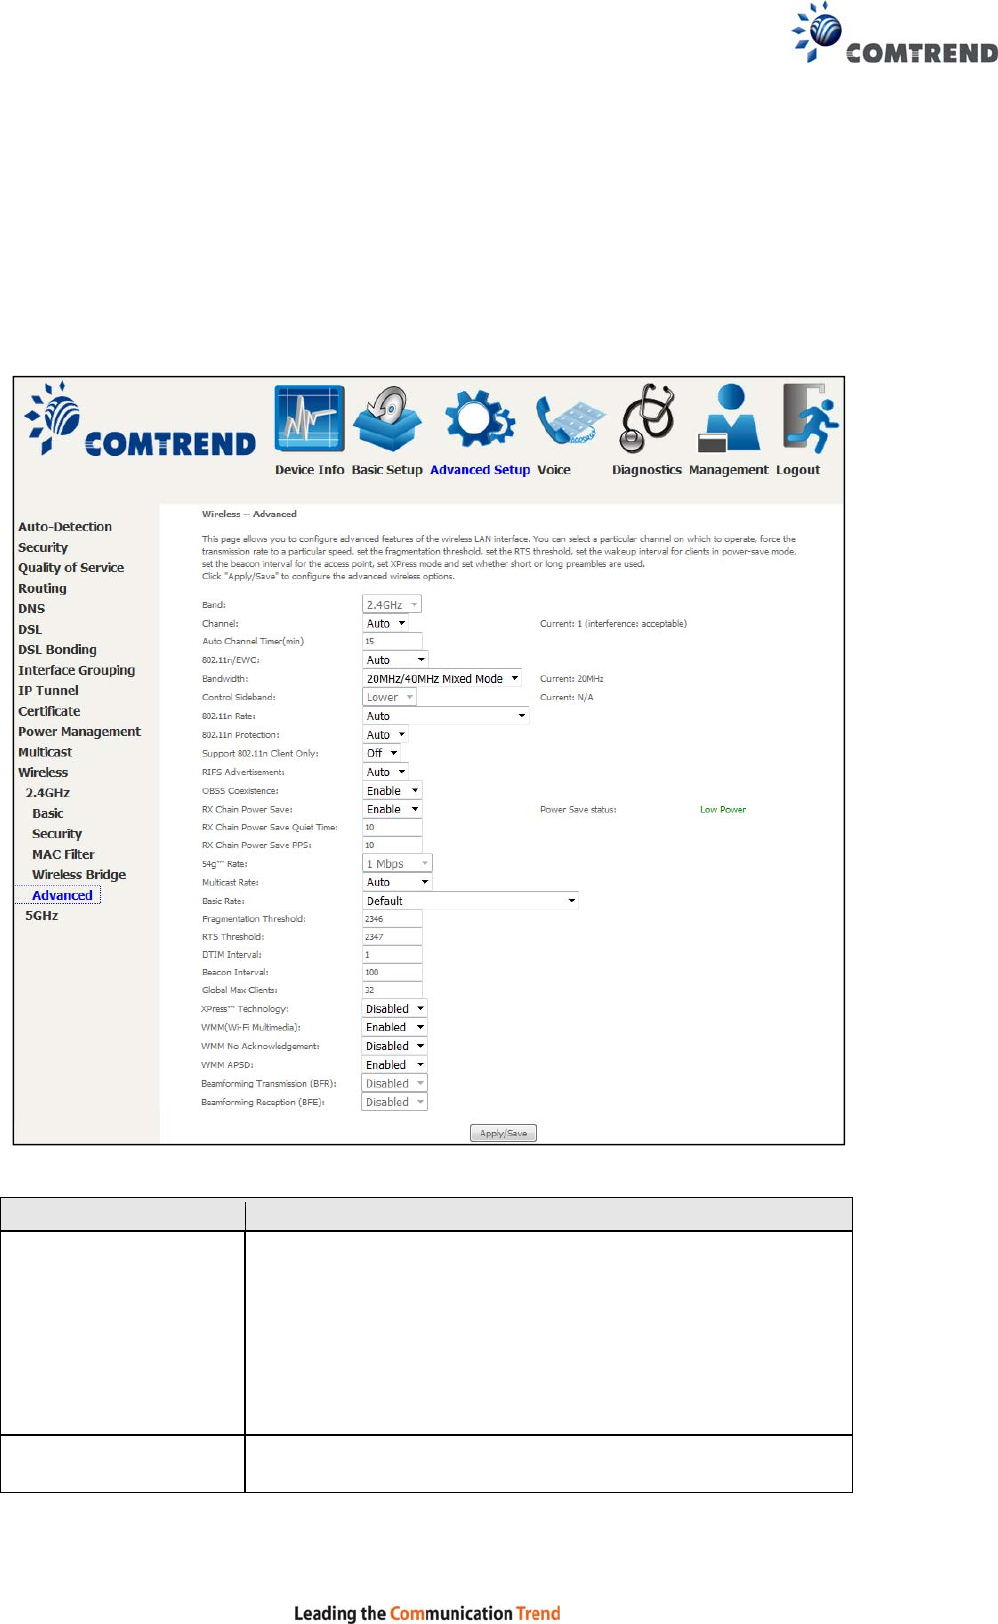Click the Apply/Save button
The height and width of the screenshot is (1624, 998).
point(503,1134)
